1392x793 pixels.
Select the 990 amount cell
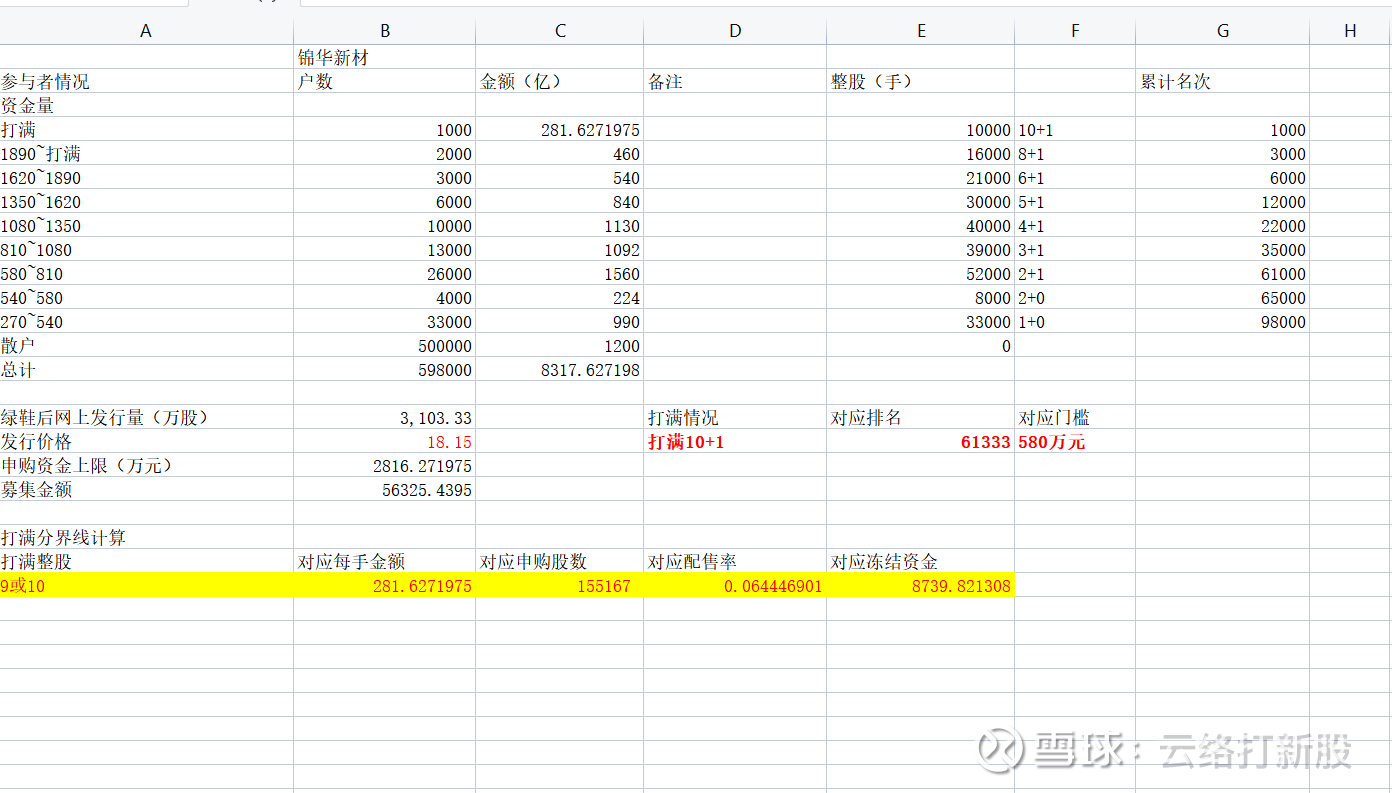[559, 321]
